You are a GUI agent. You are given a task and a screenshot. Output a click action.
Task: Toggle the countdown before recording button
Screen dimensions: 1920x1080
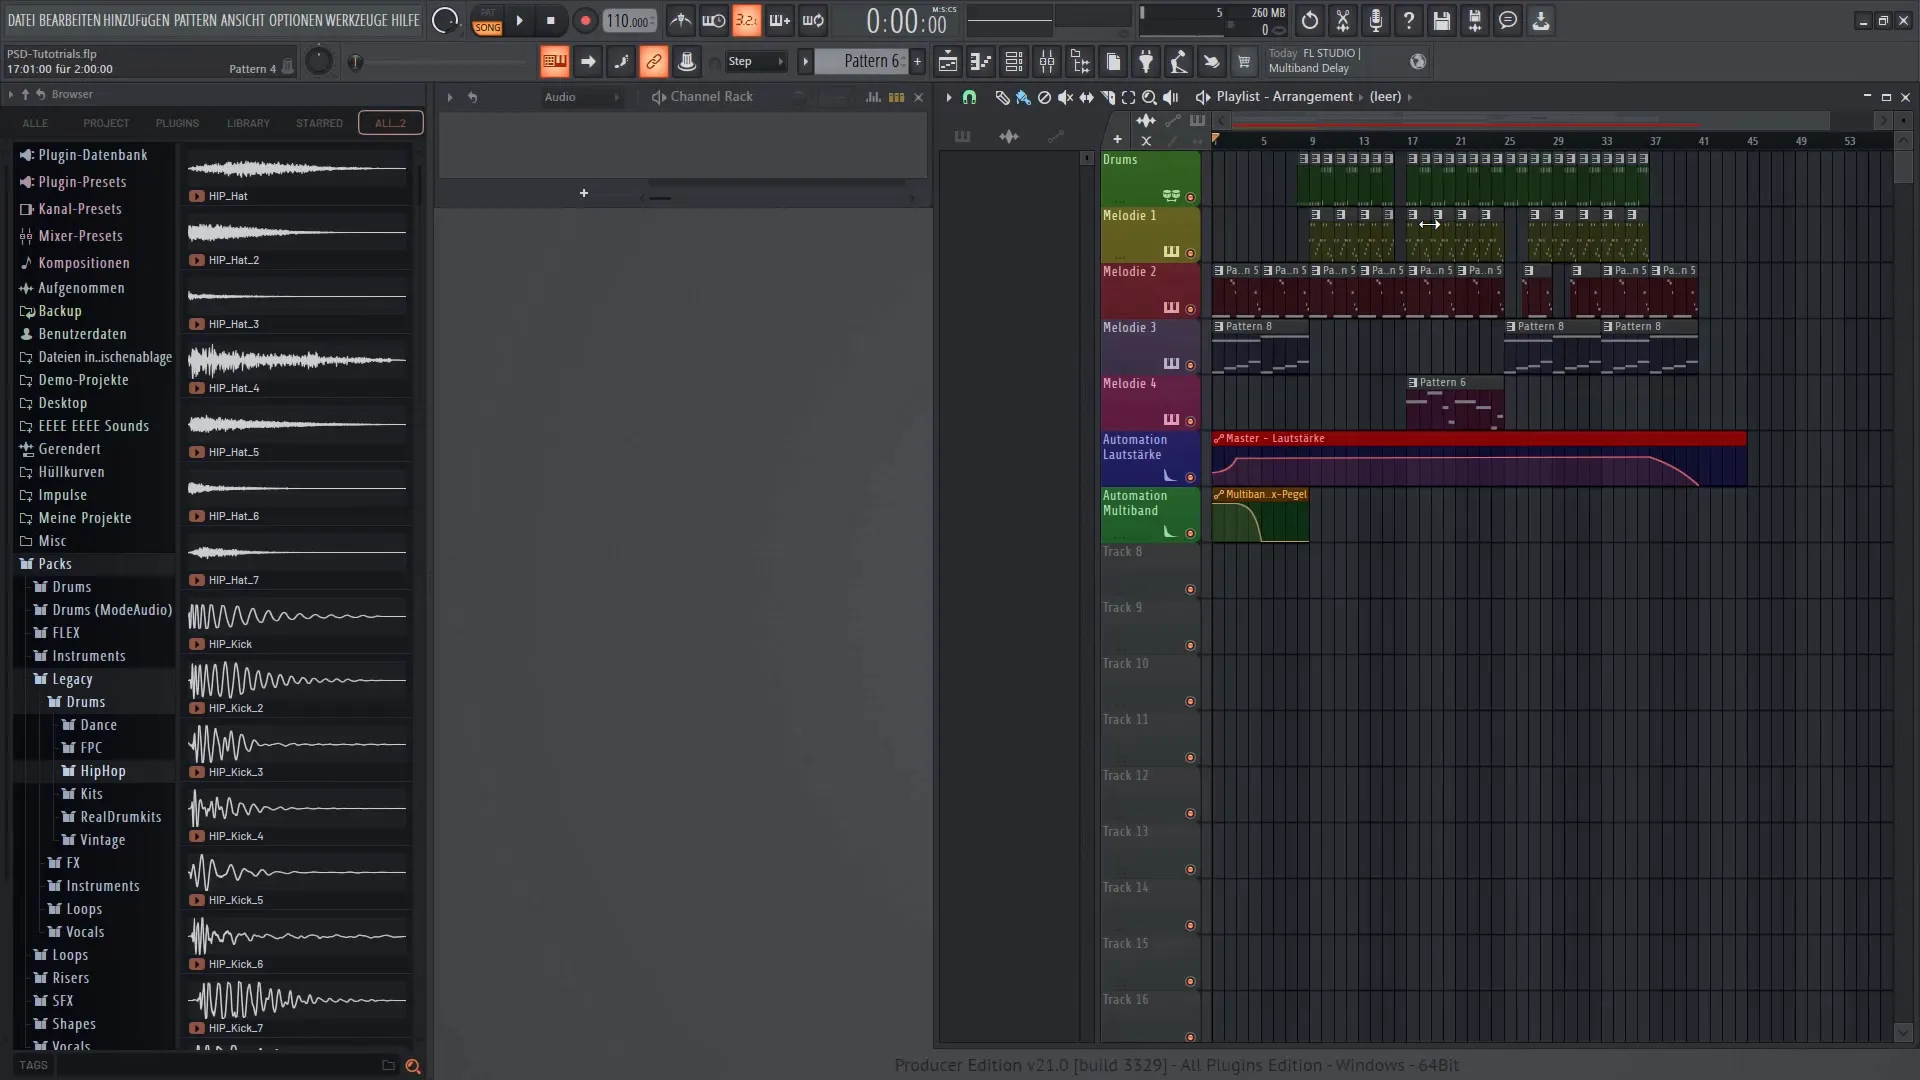(746, 20)
